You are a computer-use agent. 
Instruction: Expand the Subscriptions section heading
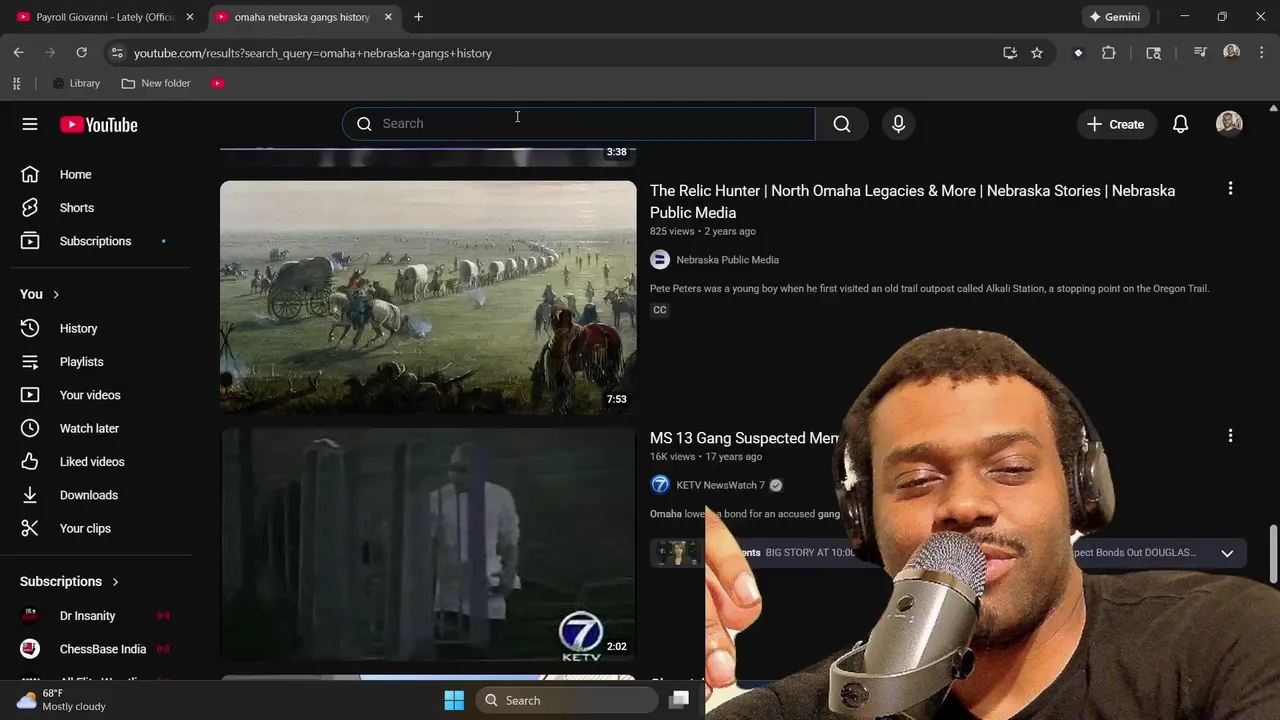tap(69, 581)
